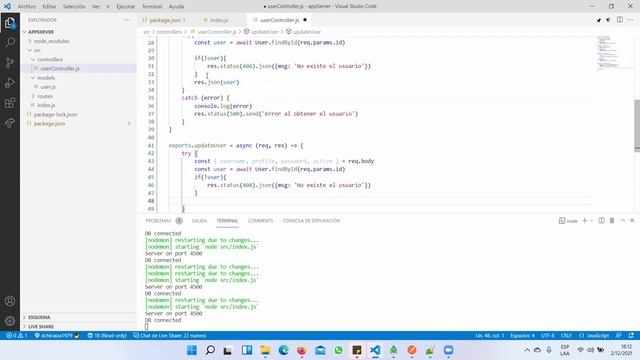The height and width of the screenshot is (360, 640).
Task: Open the Editar menu
Action: [49, 7]
